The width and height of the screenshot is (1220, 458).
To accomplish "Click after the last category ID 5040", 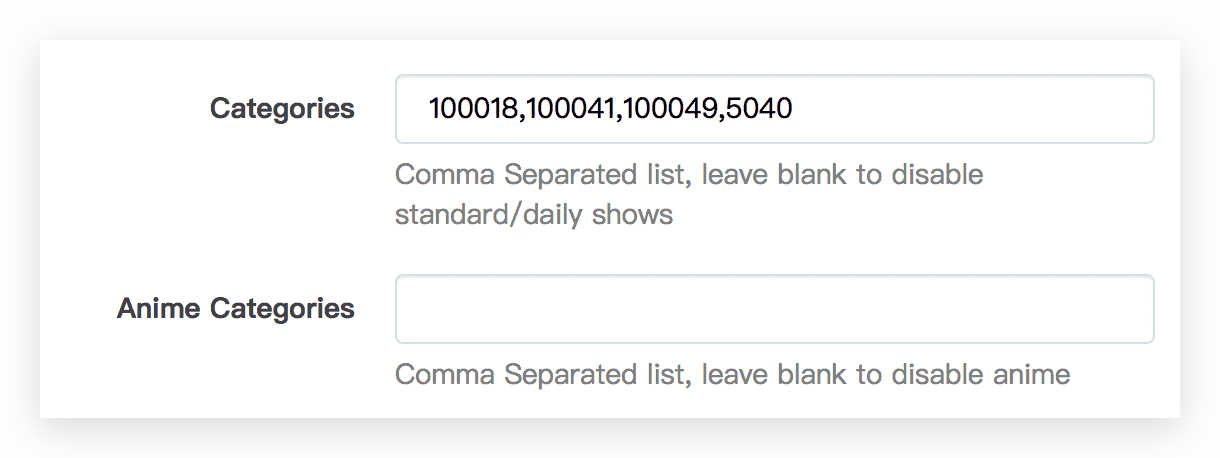I will pos(795,109).
